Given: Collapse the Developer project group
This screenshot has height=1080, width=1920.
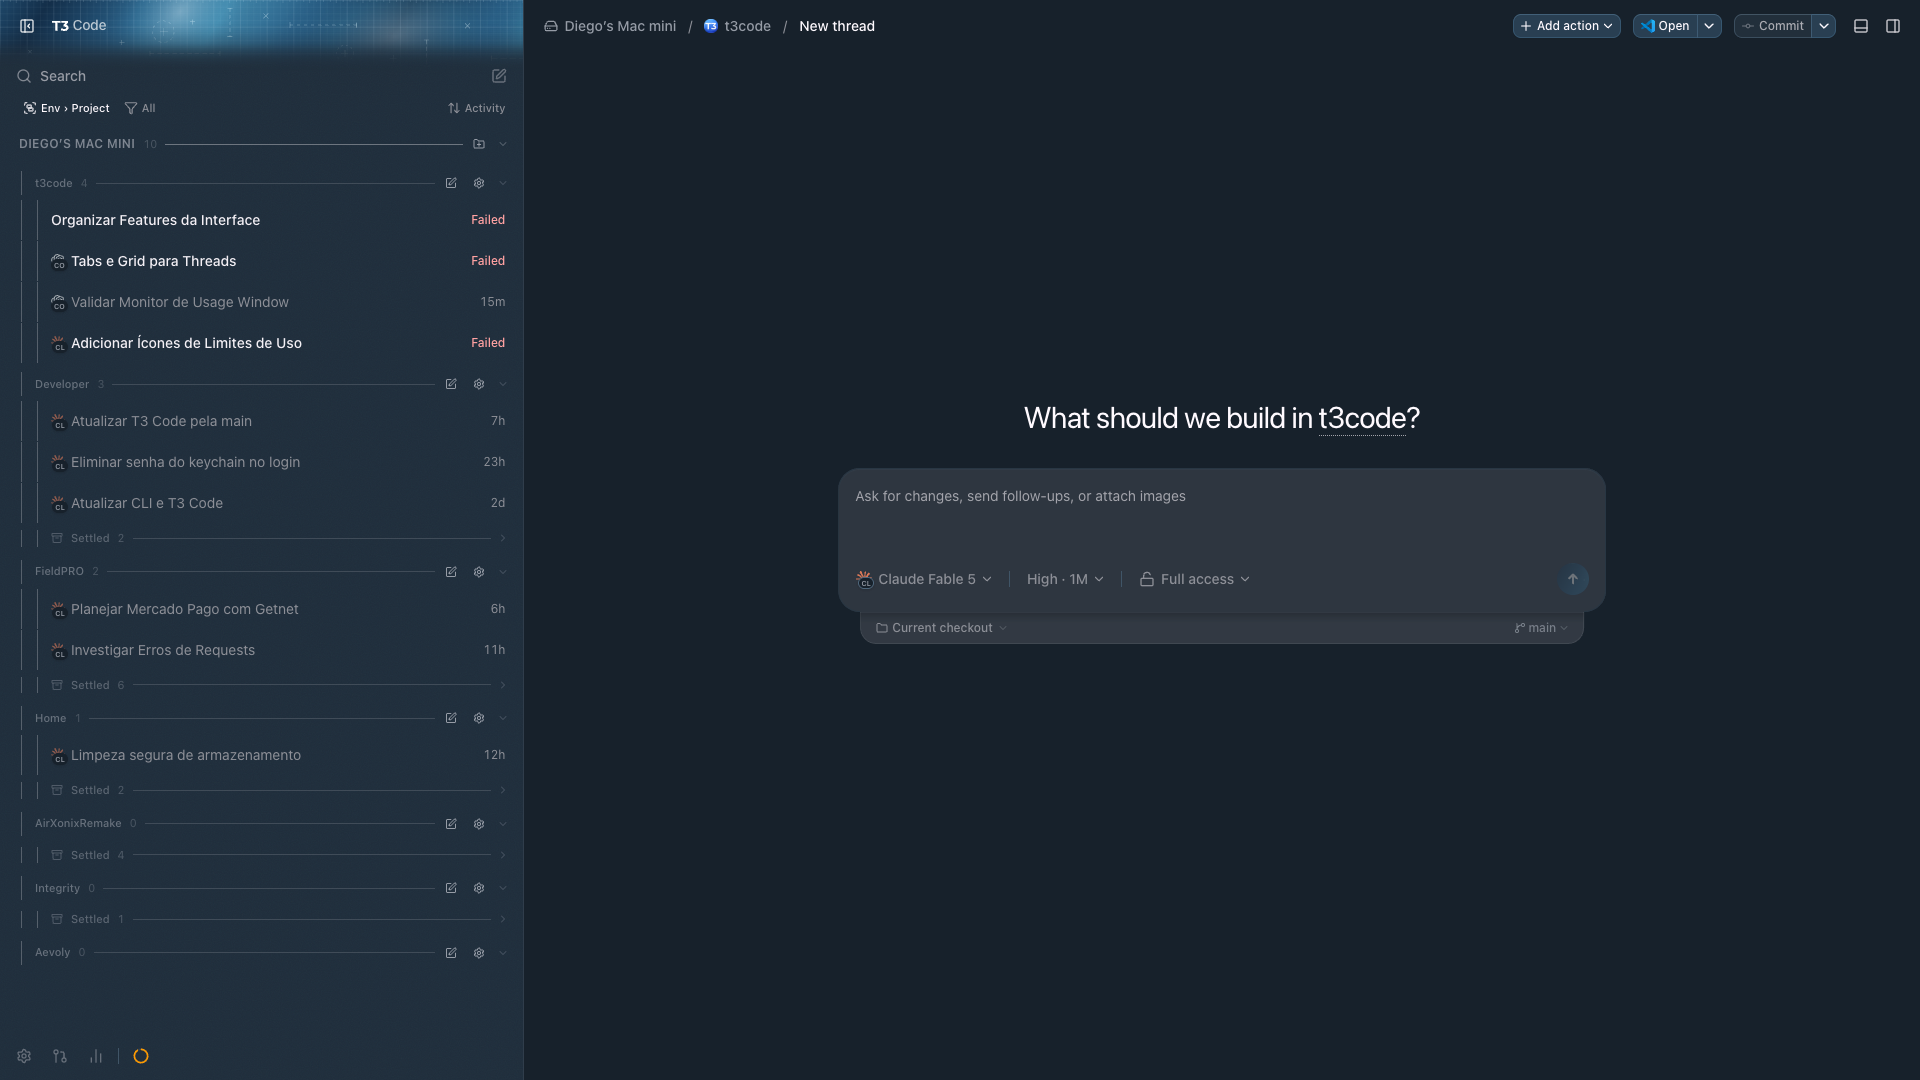Looking at the screenshot, I should (503, 384).
